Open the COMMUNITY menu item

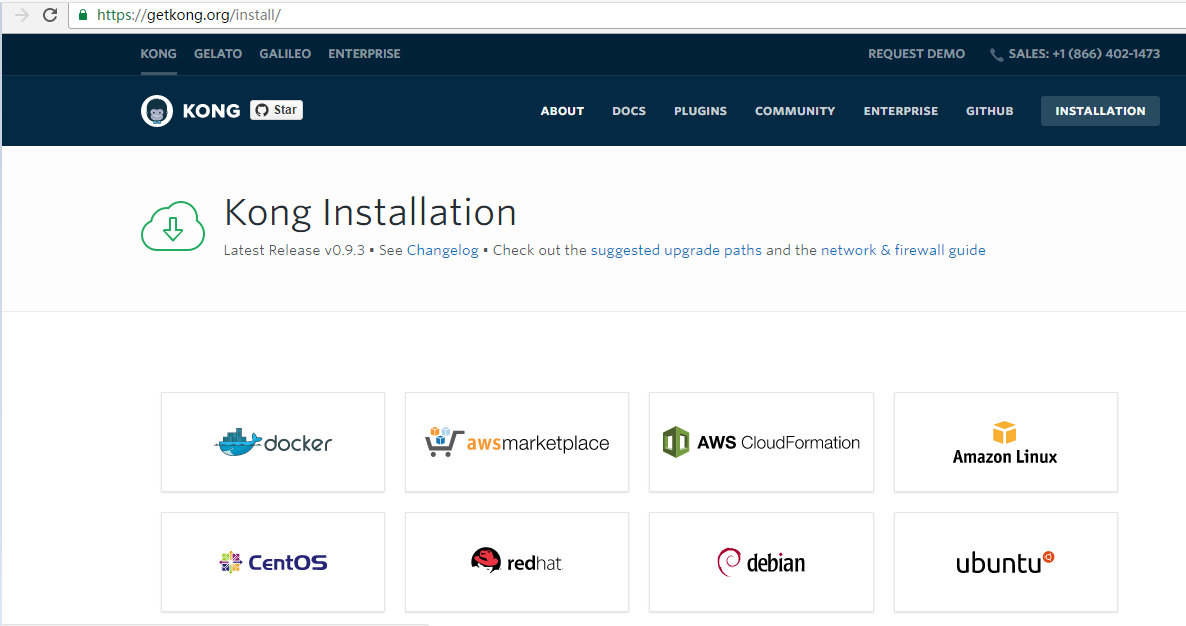point(795,111)
